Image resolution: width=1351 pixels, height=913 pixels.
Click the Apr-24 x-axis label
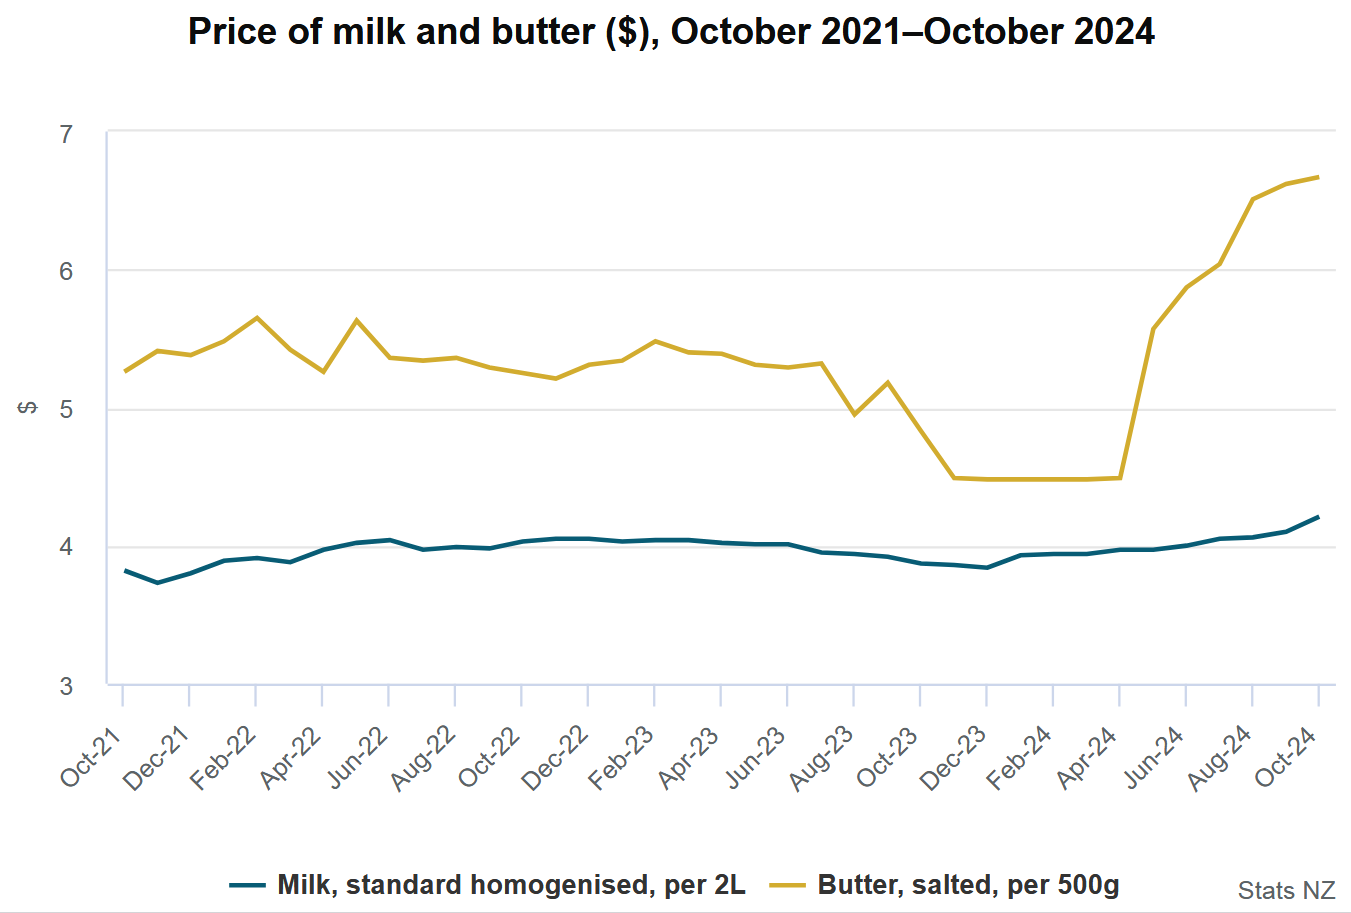point(1088,758)
